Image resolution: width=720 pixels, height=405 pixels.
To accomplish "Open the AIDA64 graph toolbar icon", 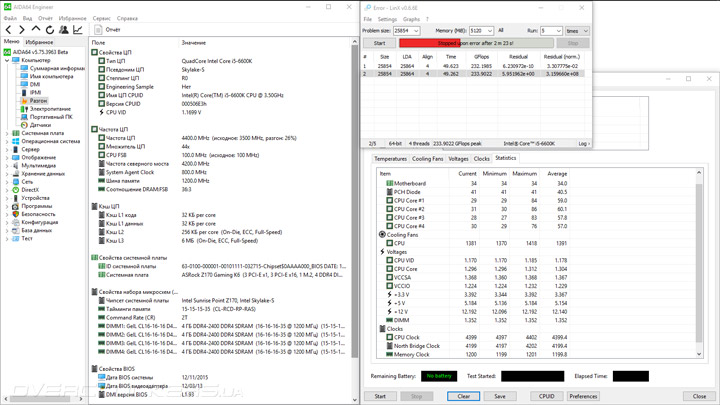I will coord(78,30).
